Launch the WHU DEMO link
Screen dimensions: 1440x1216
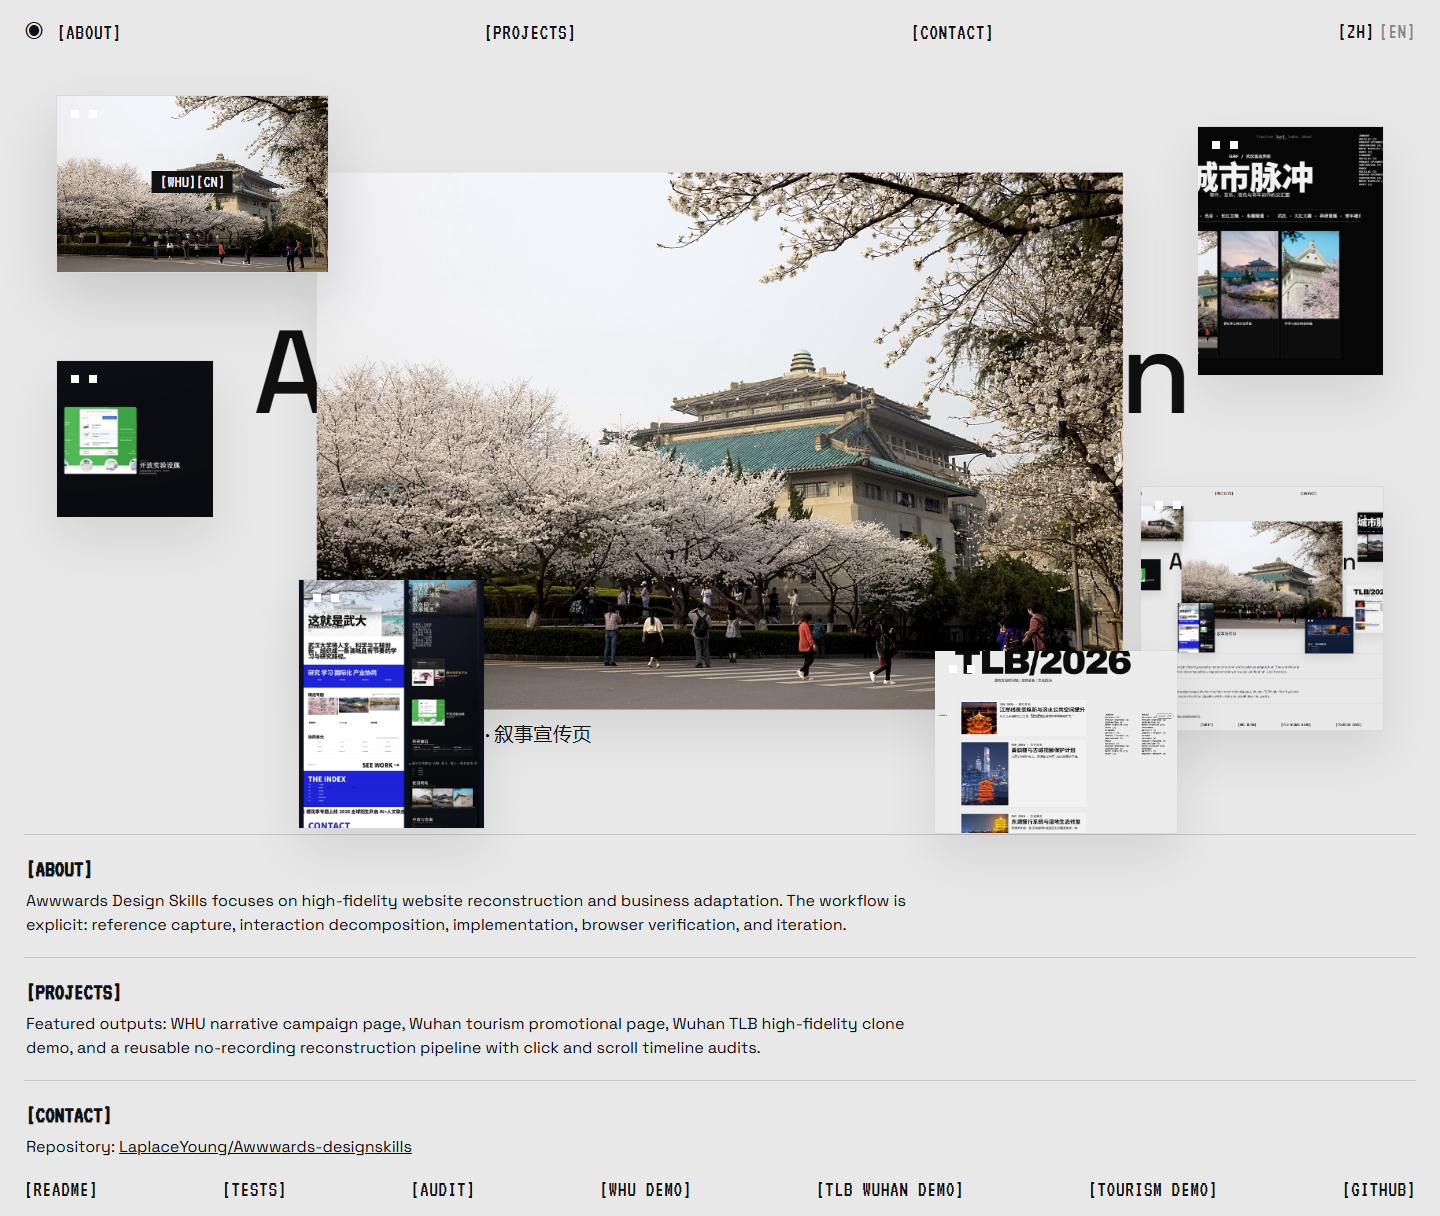645,1190
